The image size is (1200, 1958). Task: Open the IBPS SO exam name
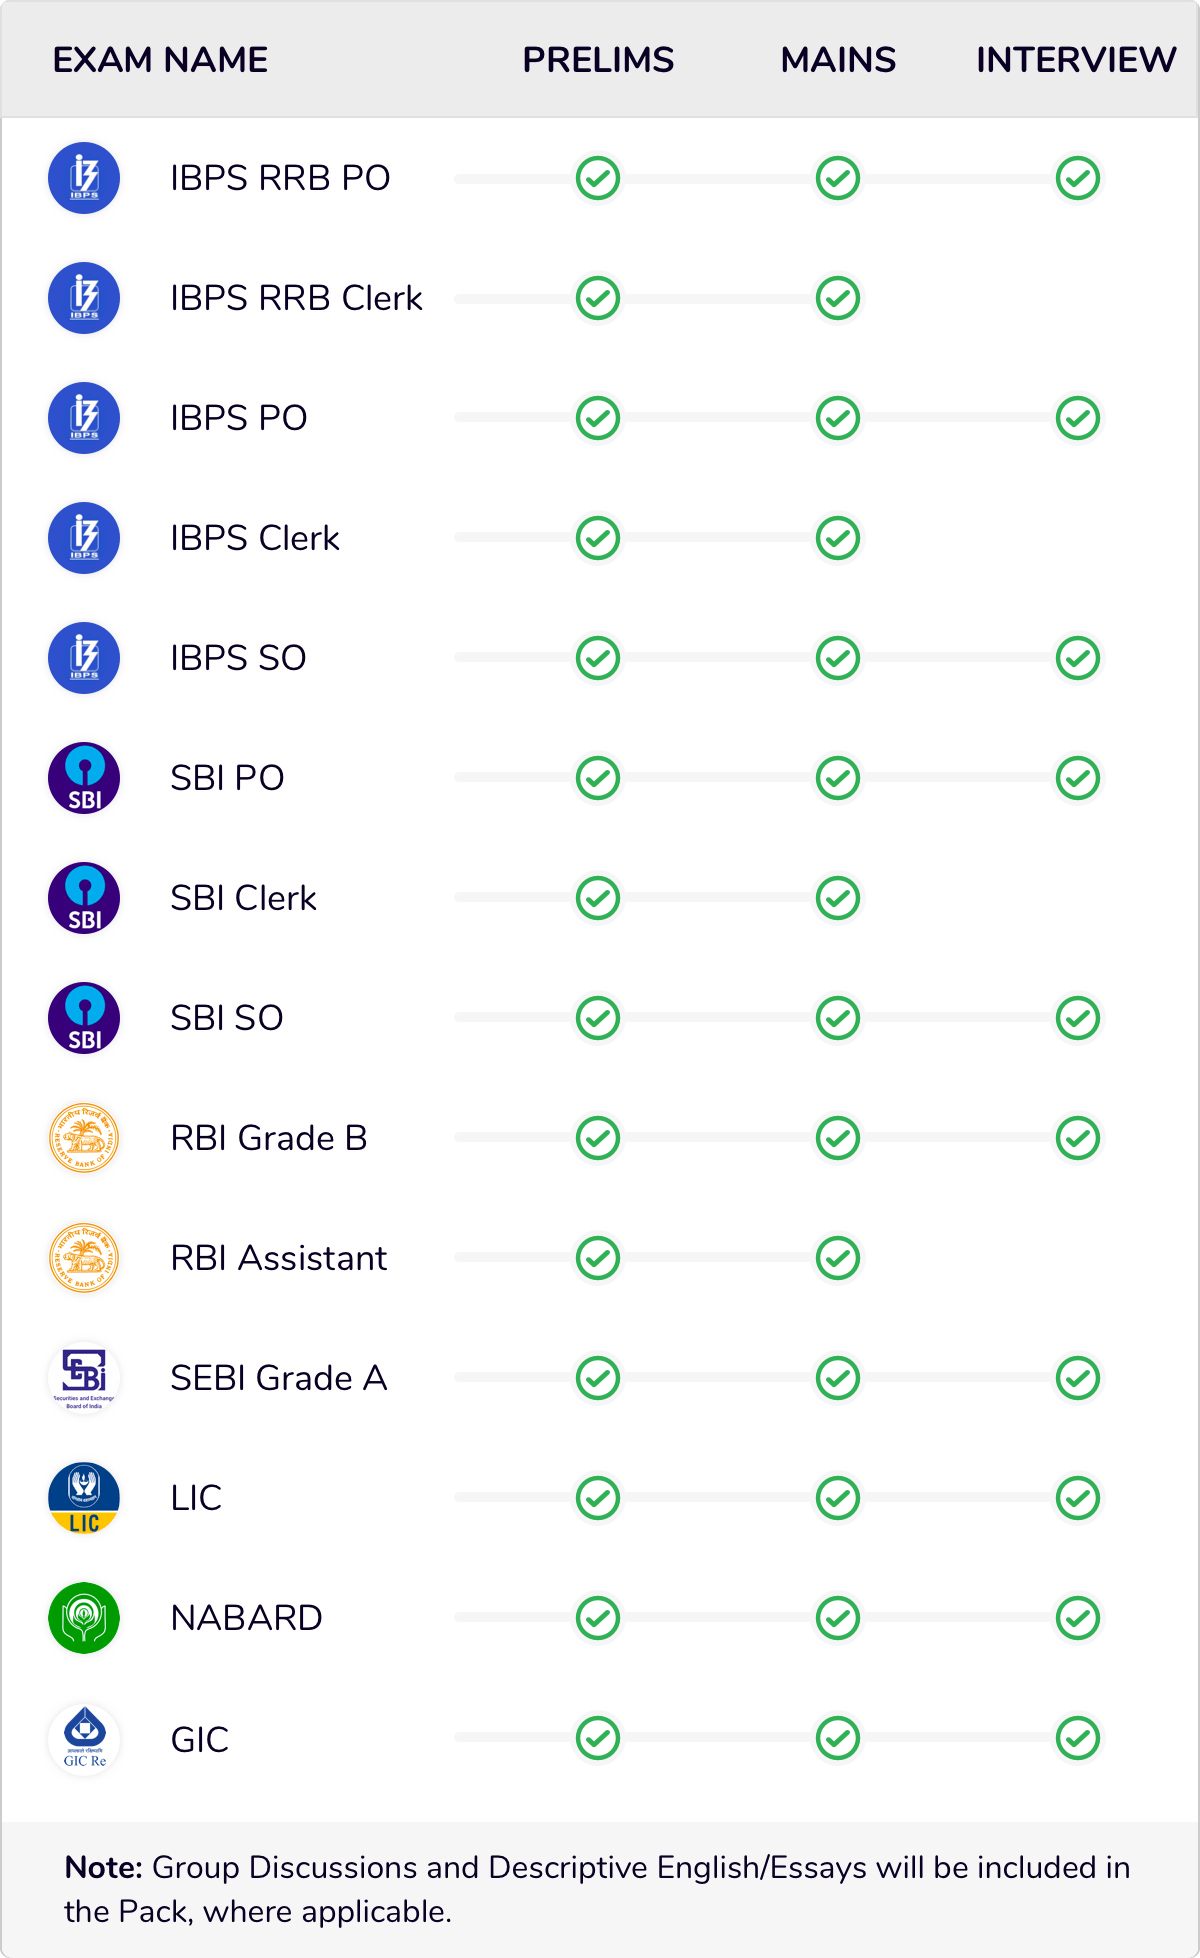coord(238,658)
